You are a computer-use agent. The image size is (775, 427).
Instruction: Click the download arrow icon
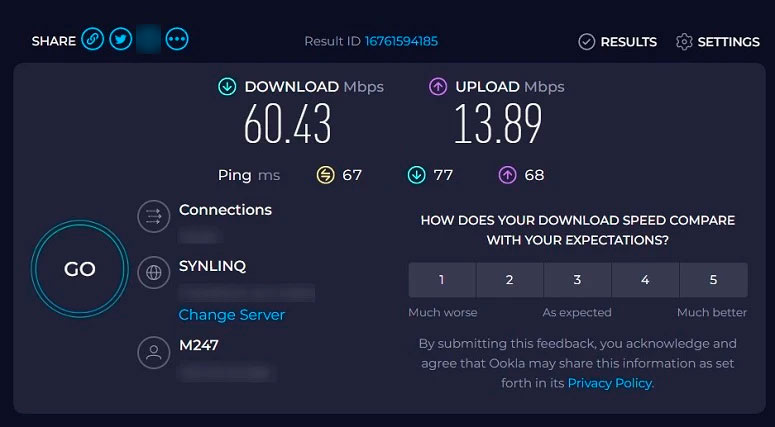coord(227,87)
